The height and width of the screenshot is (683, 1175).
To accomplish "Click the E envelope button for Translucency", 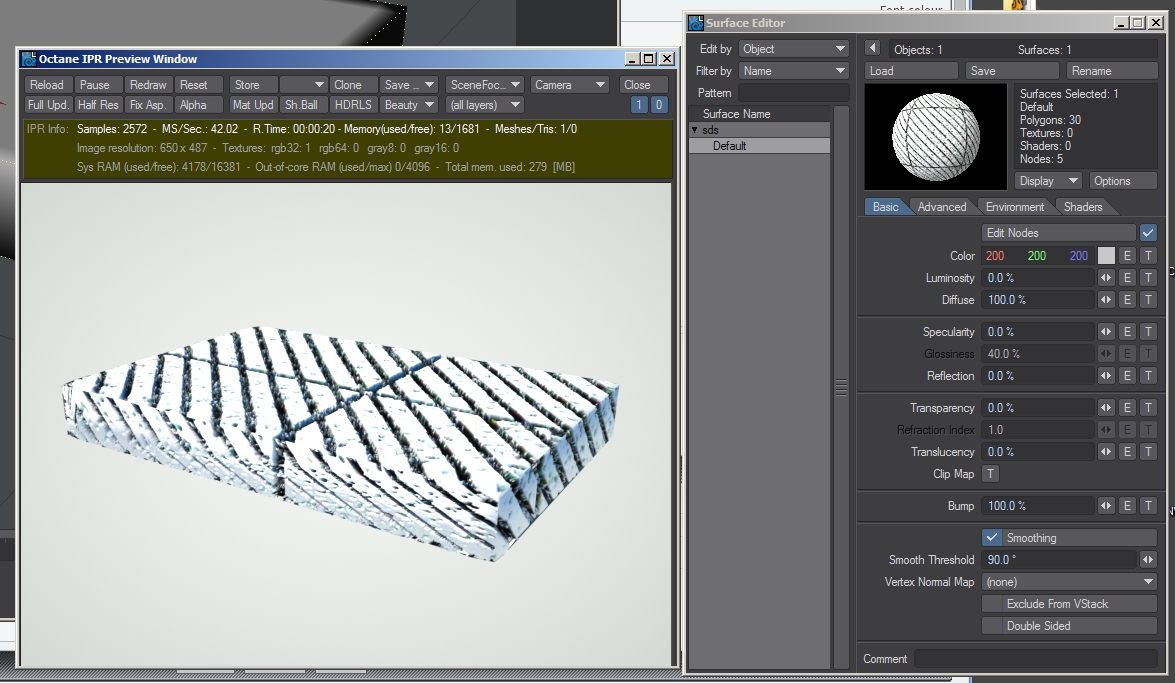I will (1127, 451).
